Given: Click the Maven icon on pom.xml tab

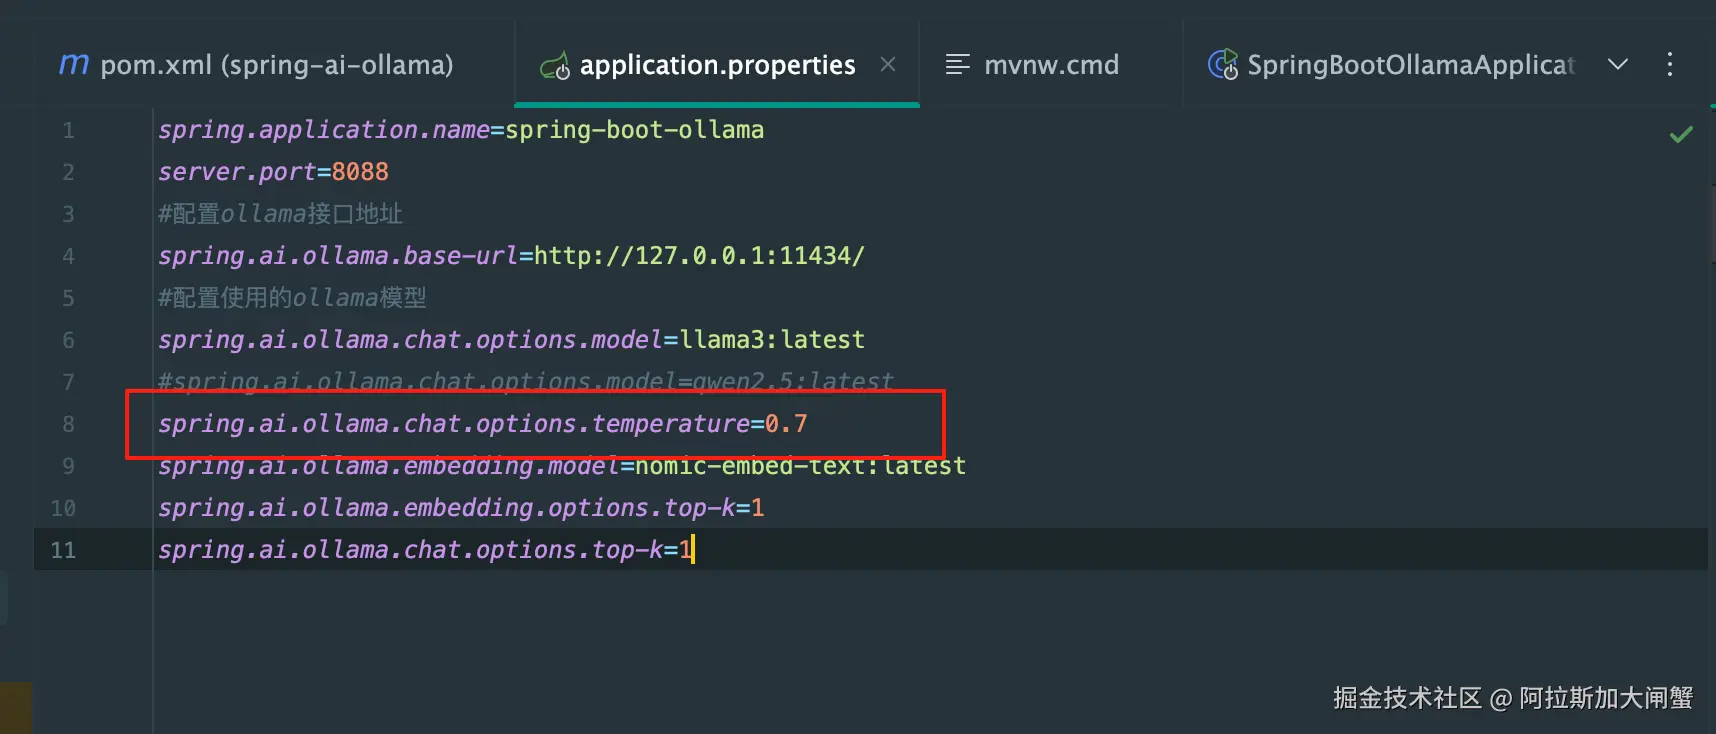Looking at the screenshot, I should 74,65.
